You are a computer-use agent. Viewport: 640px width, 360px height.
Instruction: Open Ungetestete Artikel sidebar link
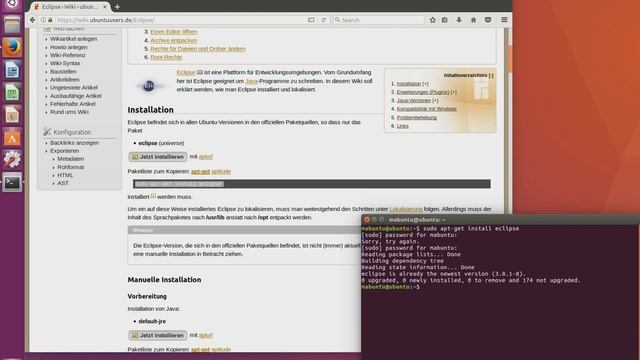pyautogui.click(x=74, y=87)
